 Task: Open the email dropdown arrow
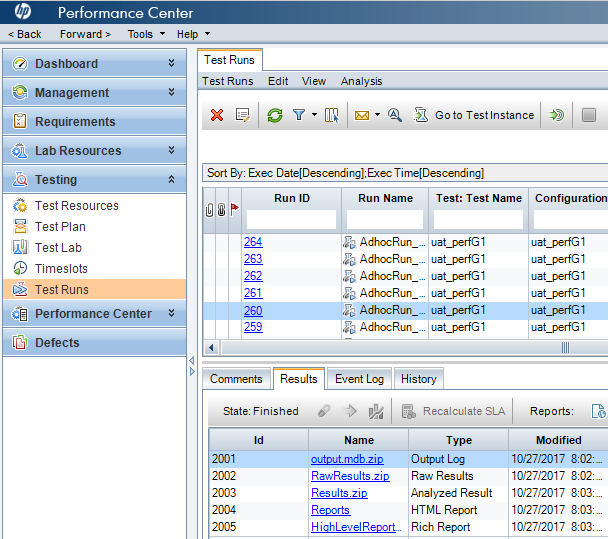point(377,115)
